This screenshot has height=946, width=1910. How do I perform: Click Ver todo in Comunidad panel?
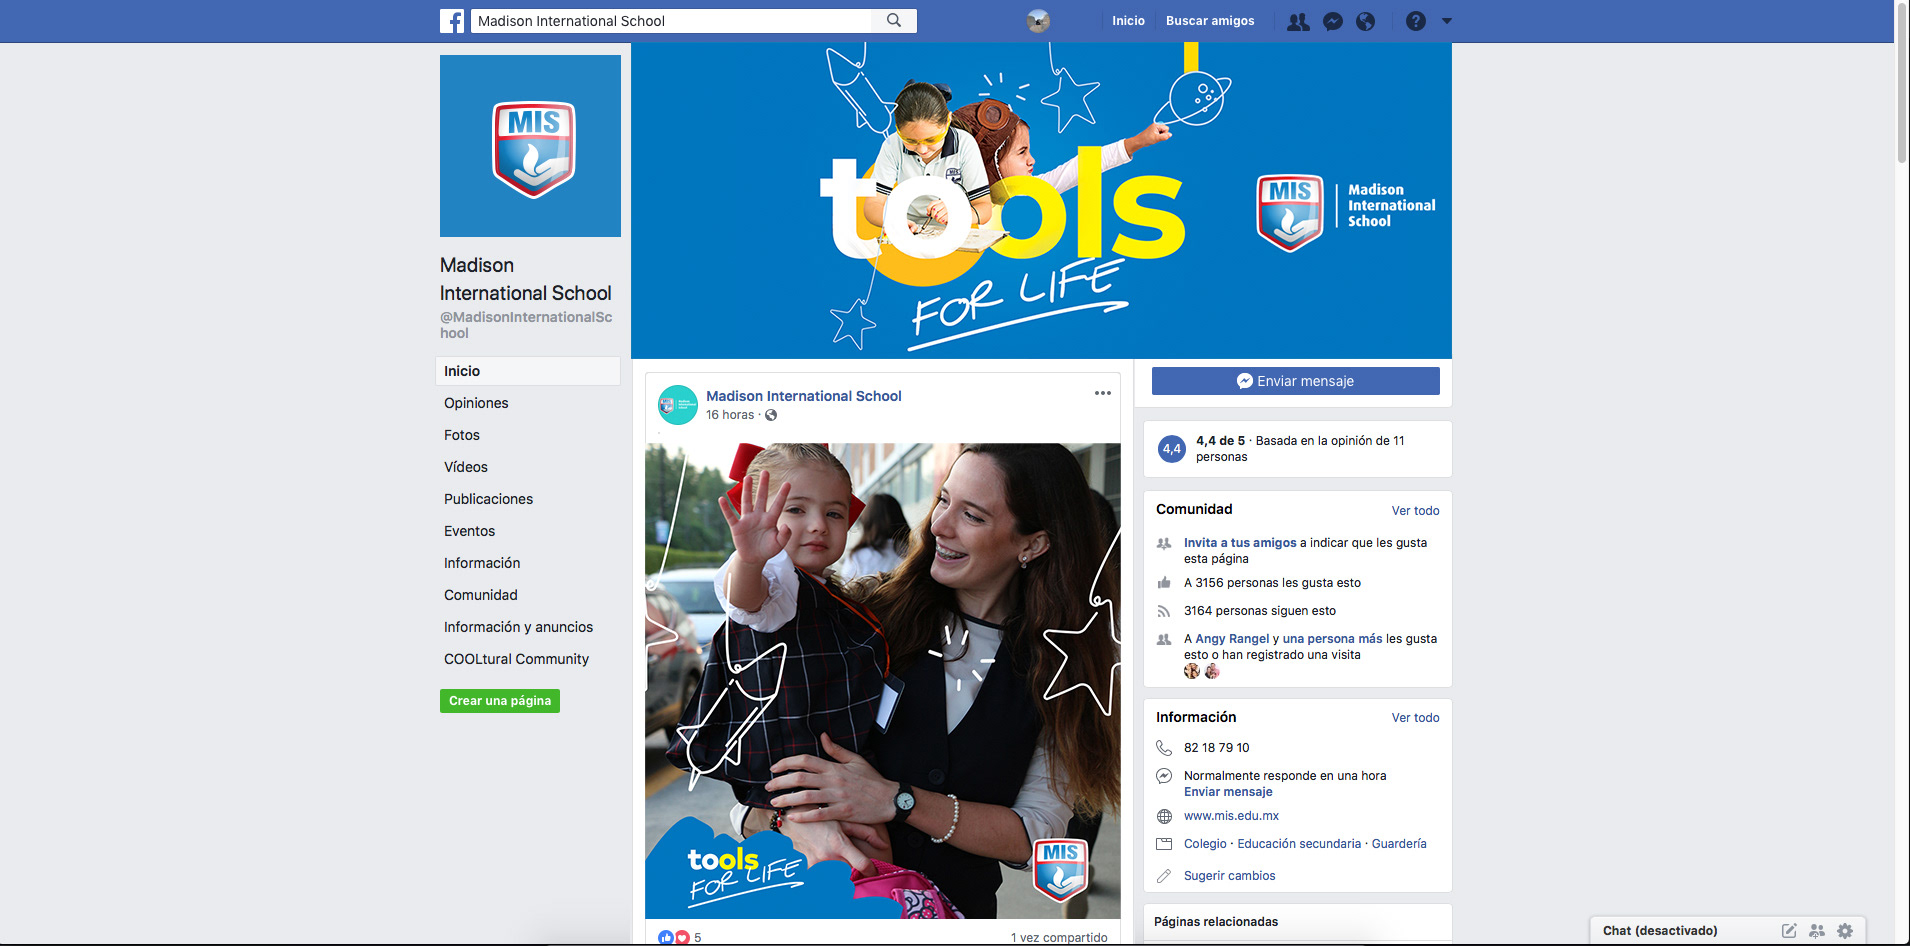click(1415, 511)
